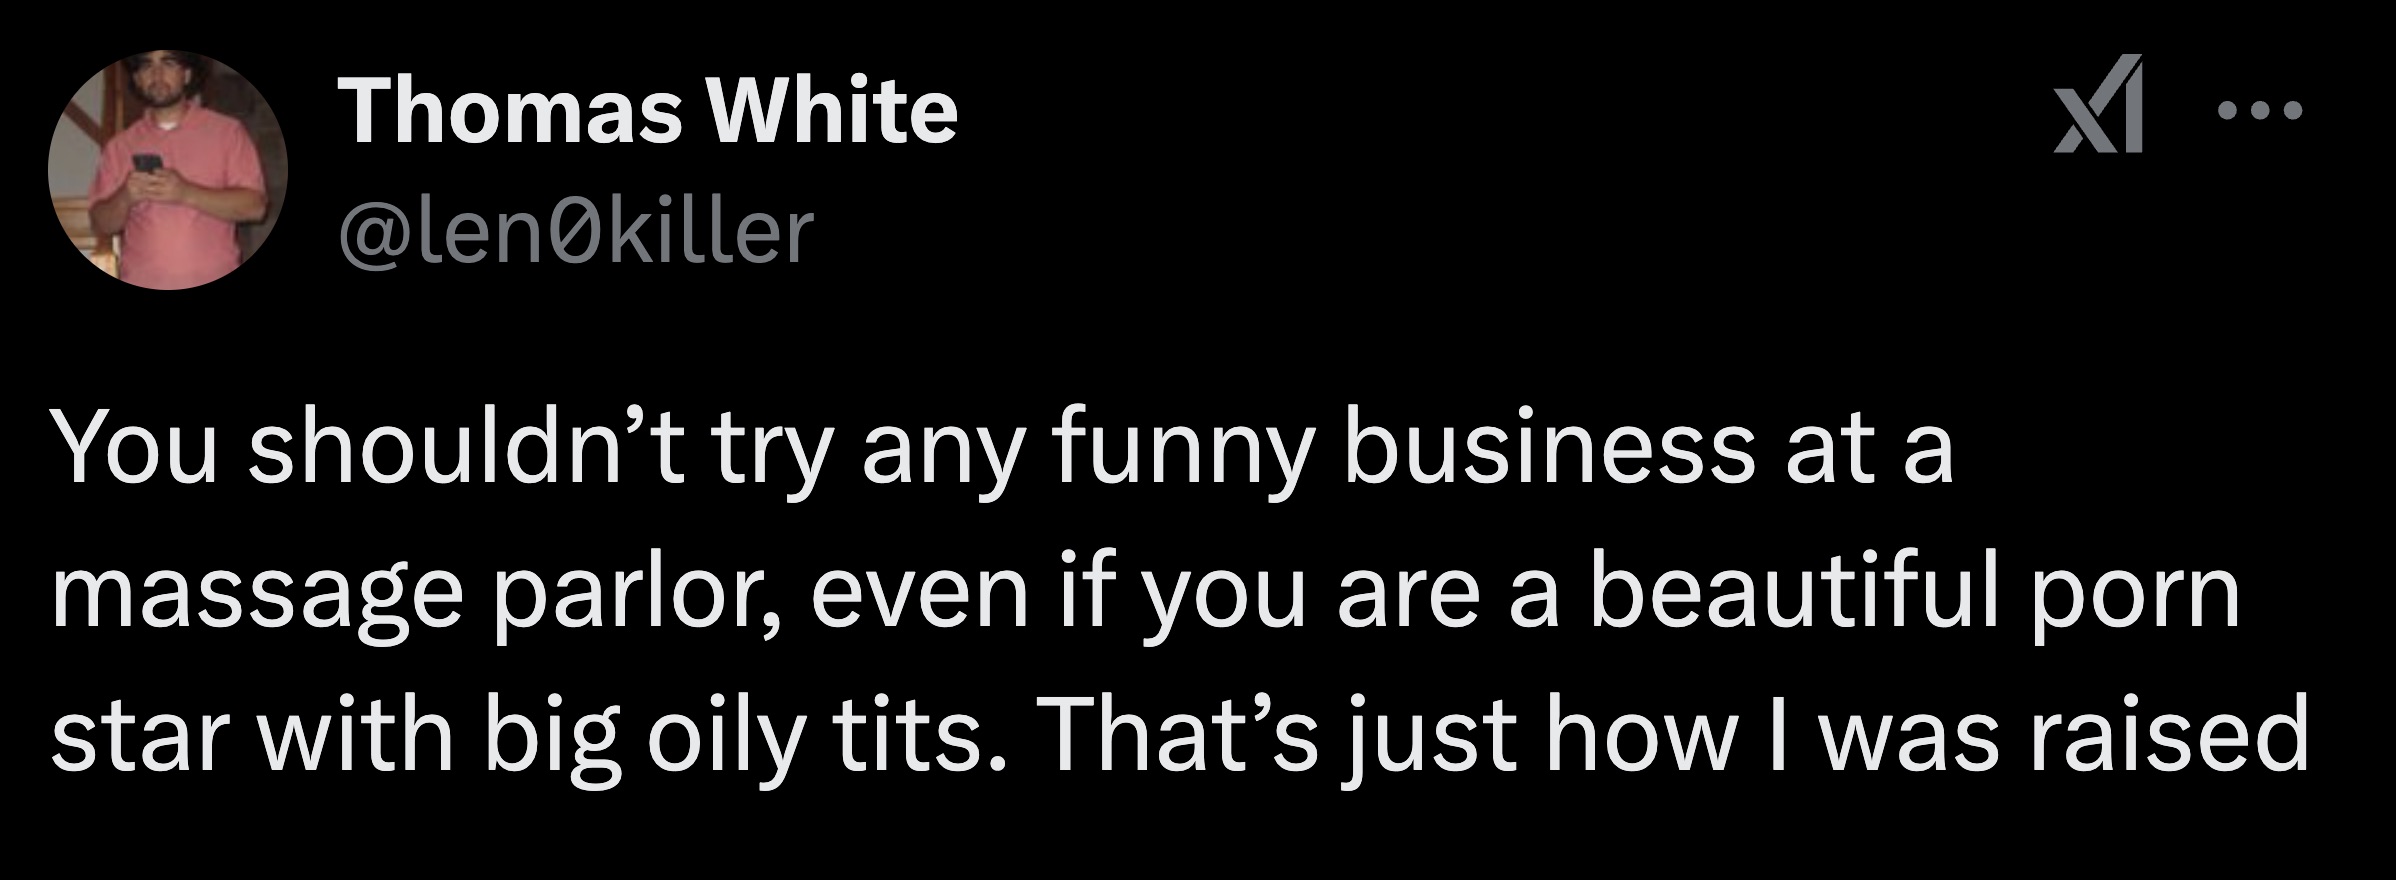Open the avatar thumbnail of Thomas White
Screen dimensions: 2396x880
[x=165, y=170]
